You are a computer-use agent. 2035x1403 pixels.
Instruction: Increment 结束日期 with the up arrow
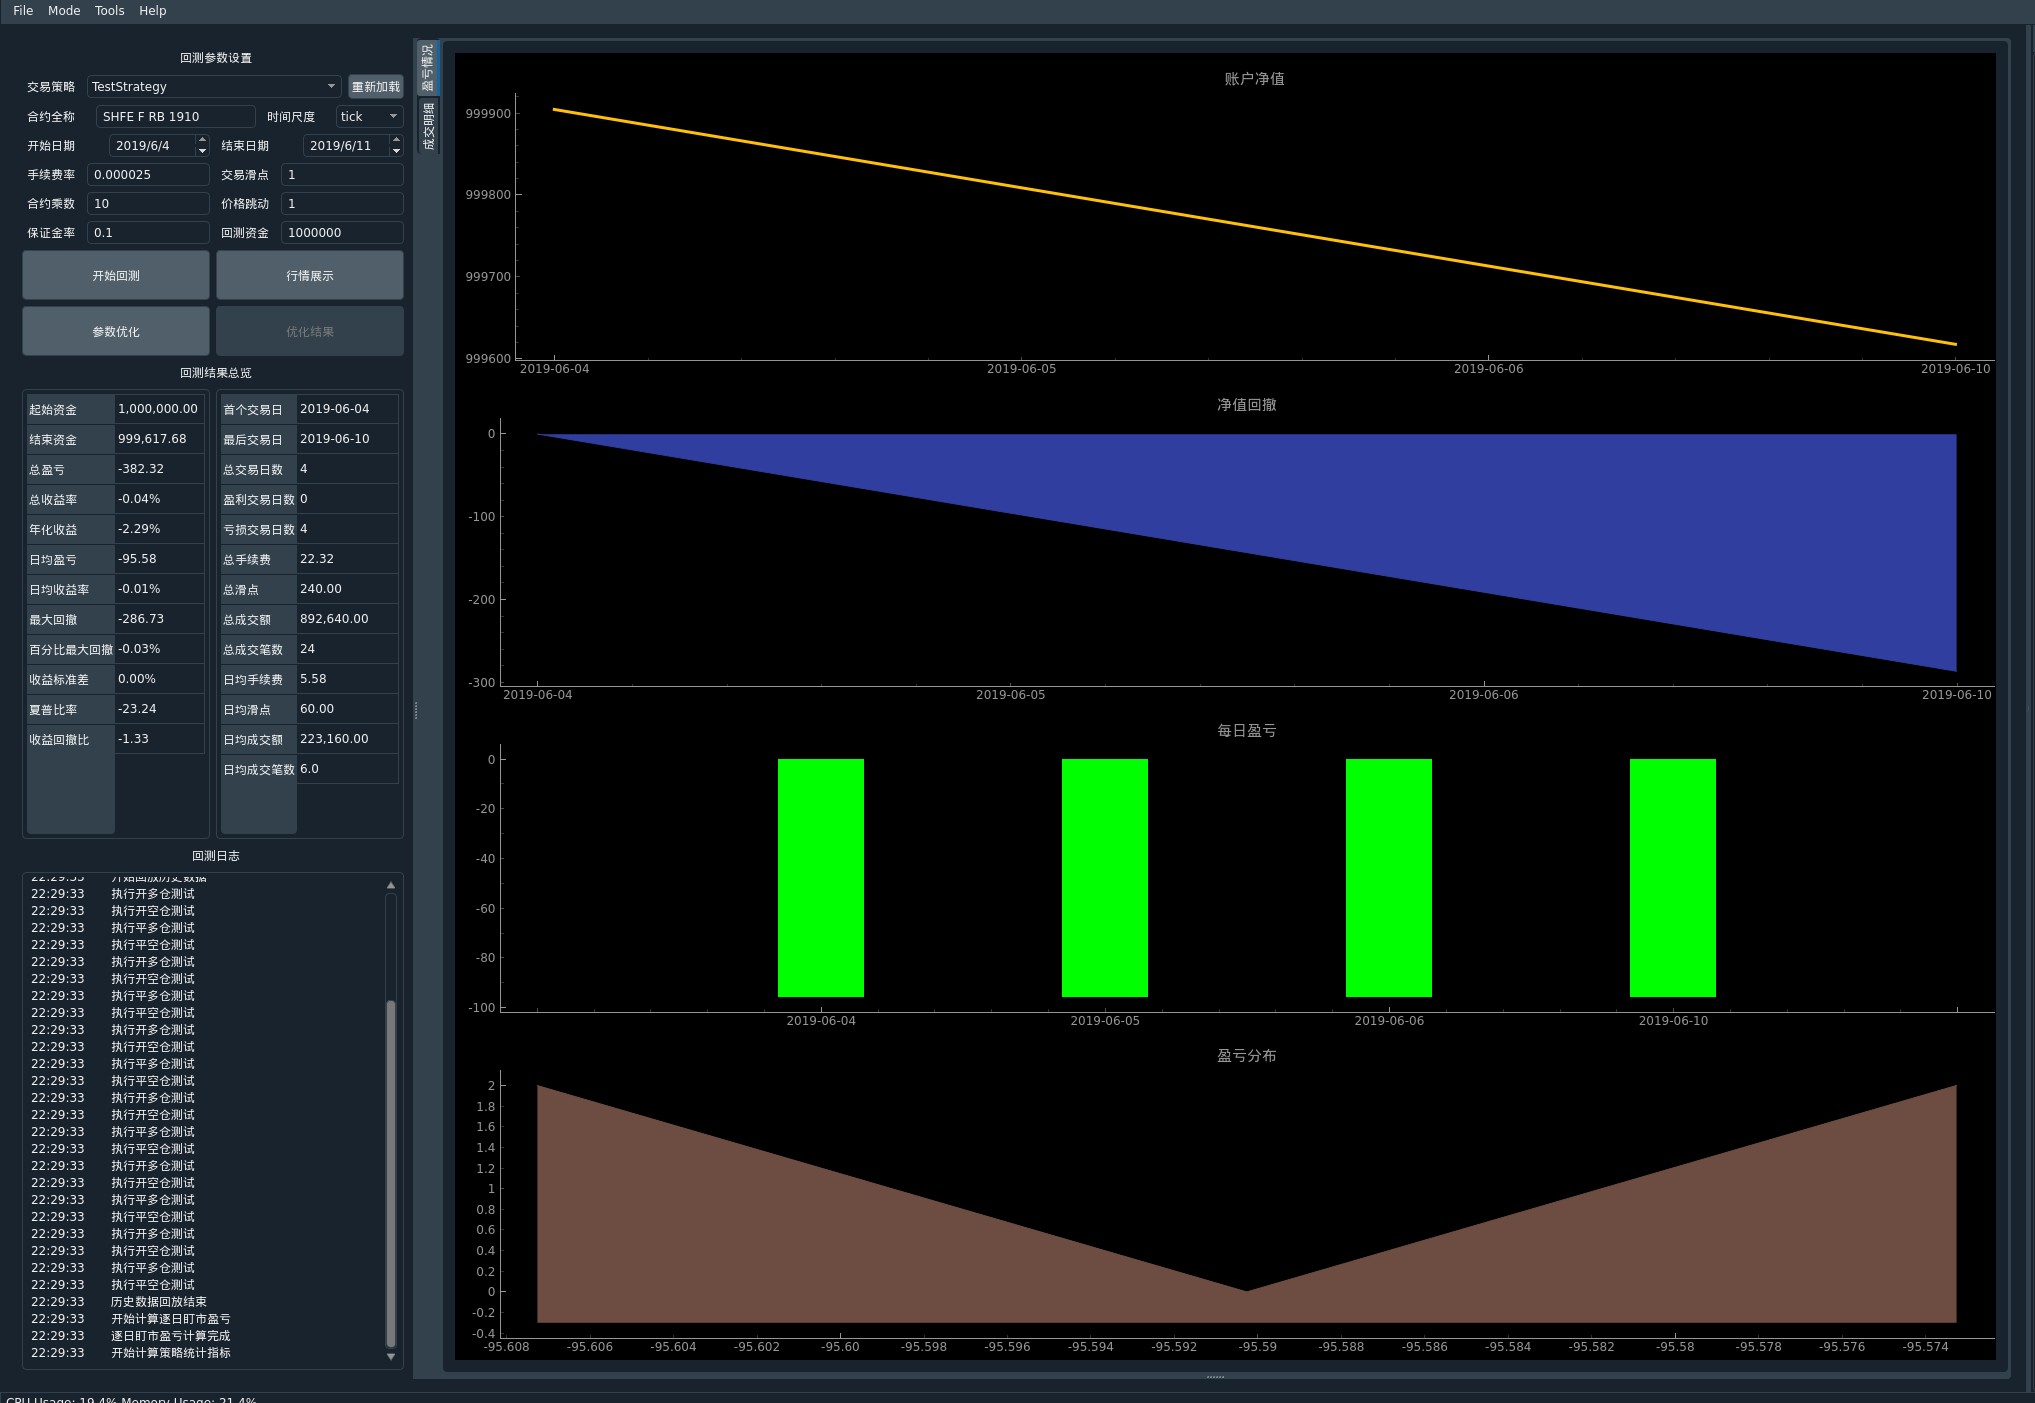point(396,140)
